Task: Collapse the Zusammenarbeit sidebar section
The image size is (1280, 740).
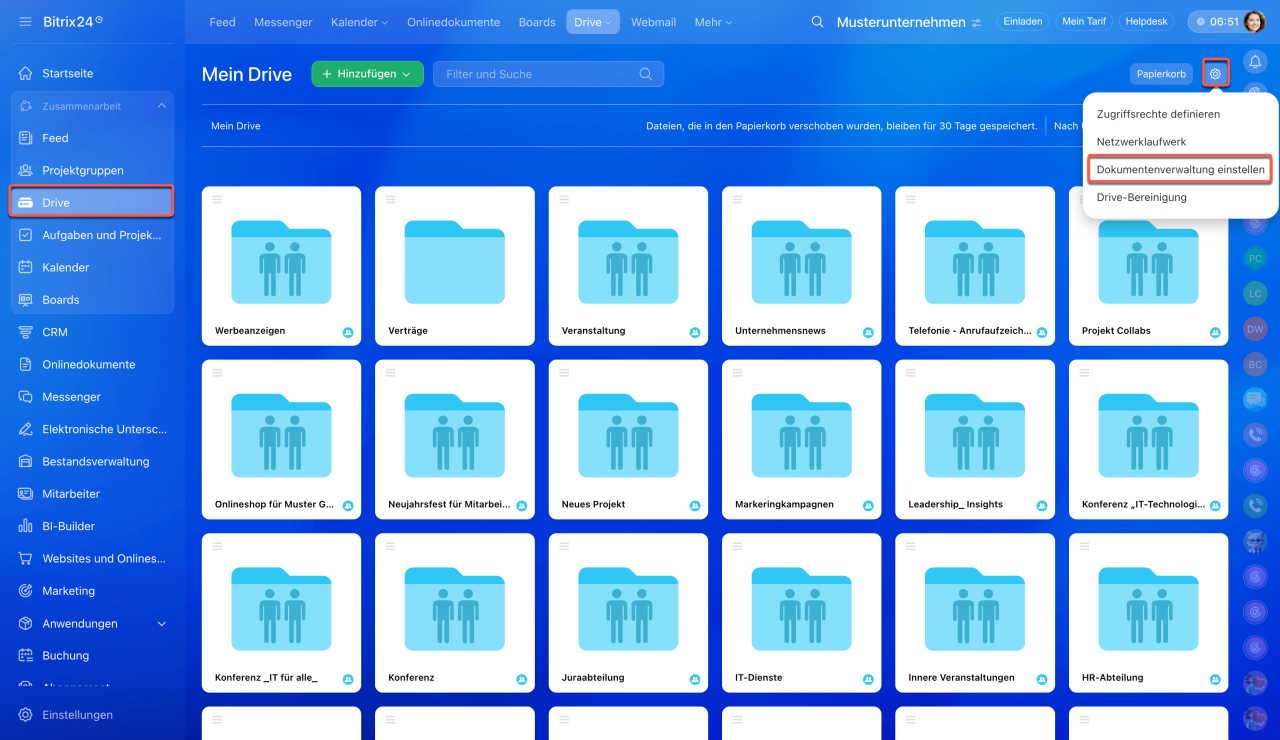Action: point(161,106)
